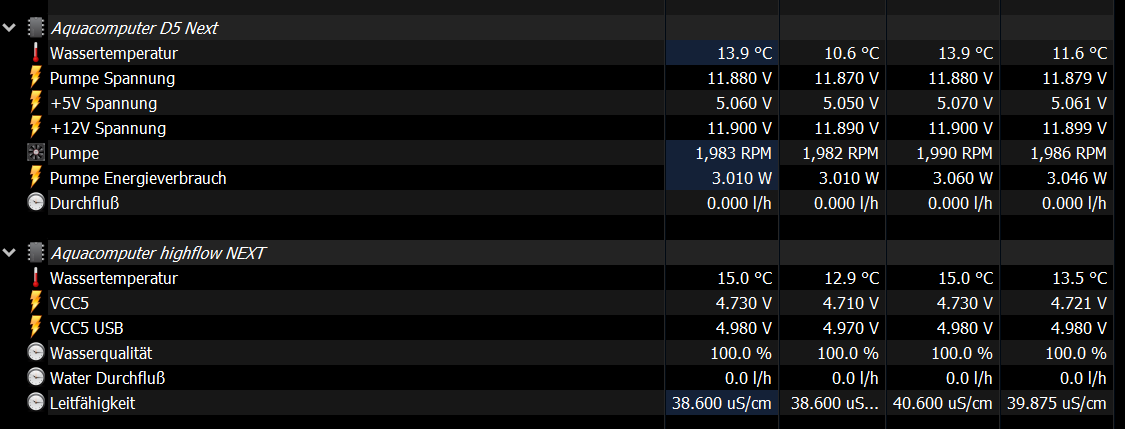Image resolution: width=1125 pixels, height=429 pixels.
Task: Click the 39.875 uS/cm average conductivity value
Action: pos(1057,404)
